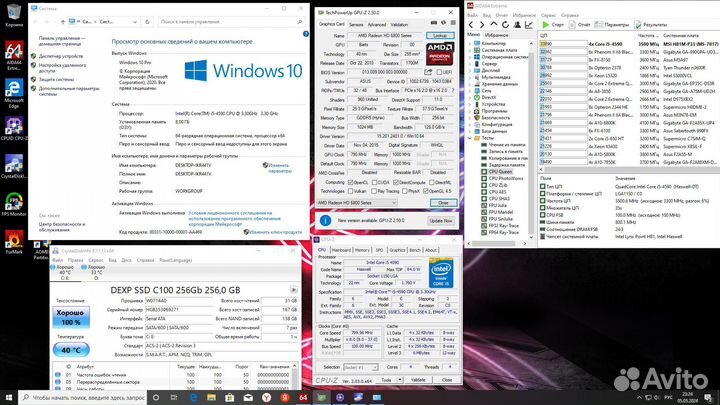Image resolution: width=720 pixels, height=405 pixels.
Task: Open GPU-Z graphics card selection dropdown
Action: [x=357, y=202]
